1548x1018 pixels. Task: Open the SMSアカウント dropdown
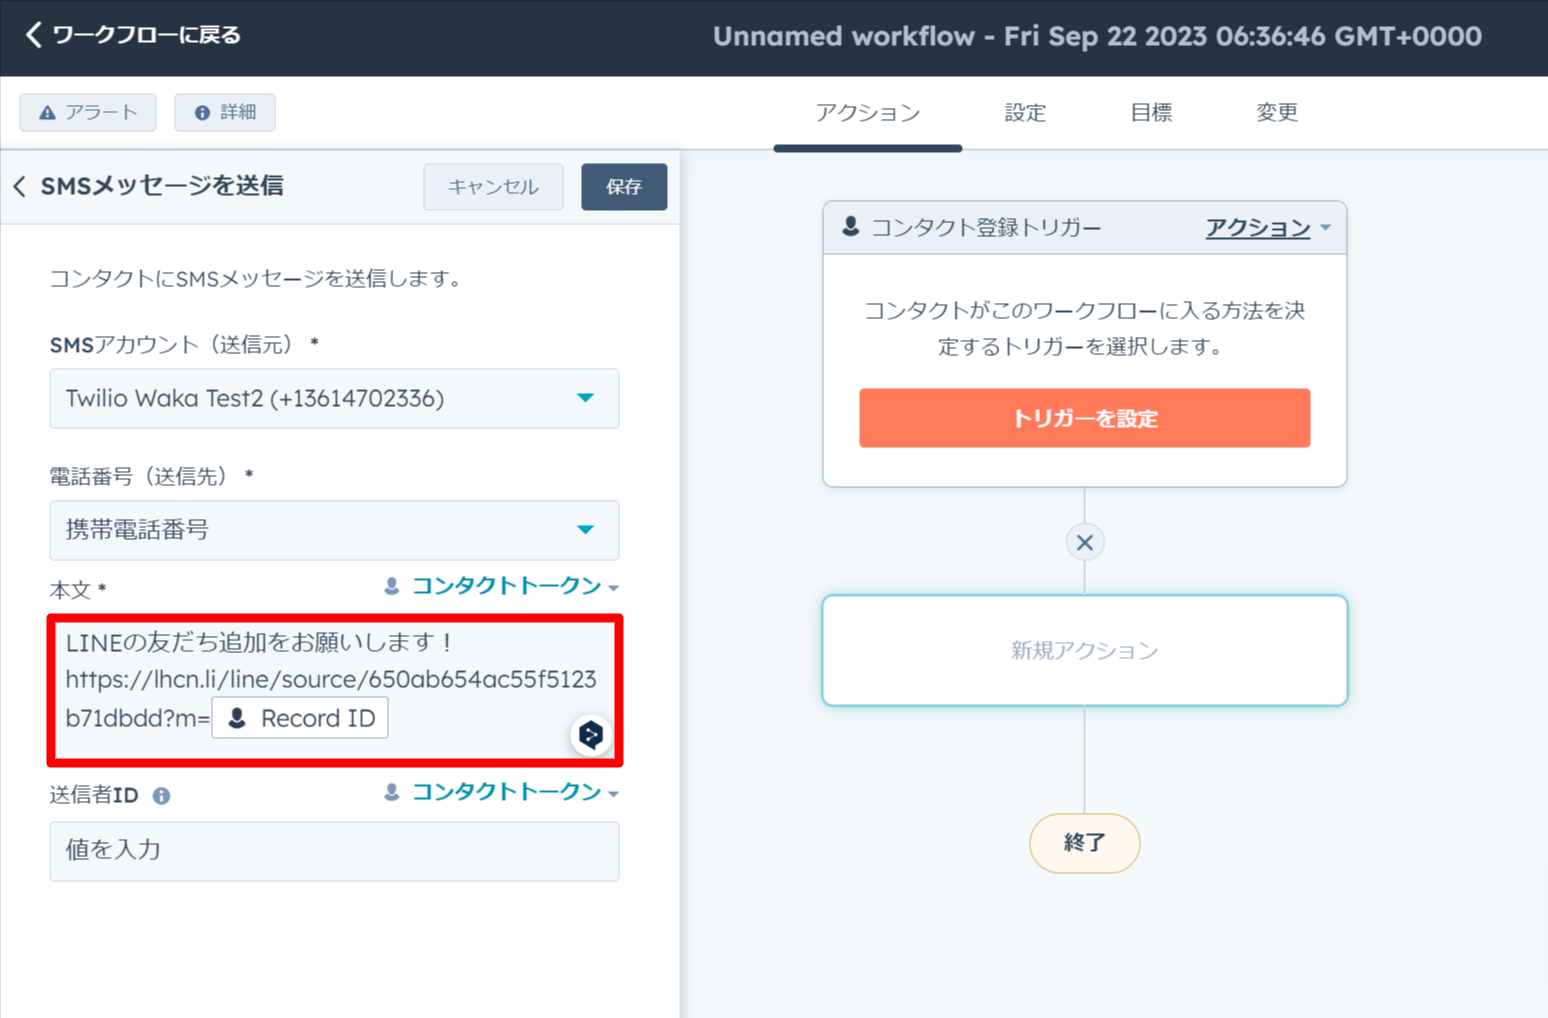coord(334,399)
